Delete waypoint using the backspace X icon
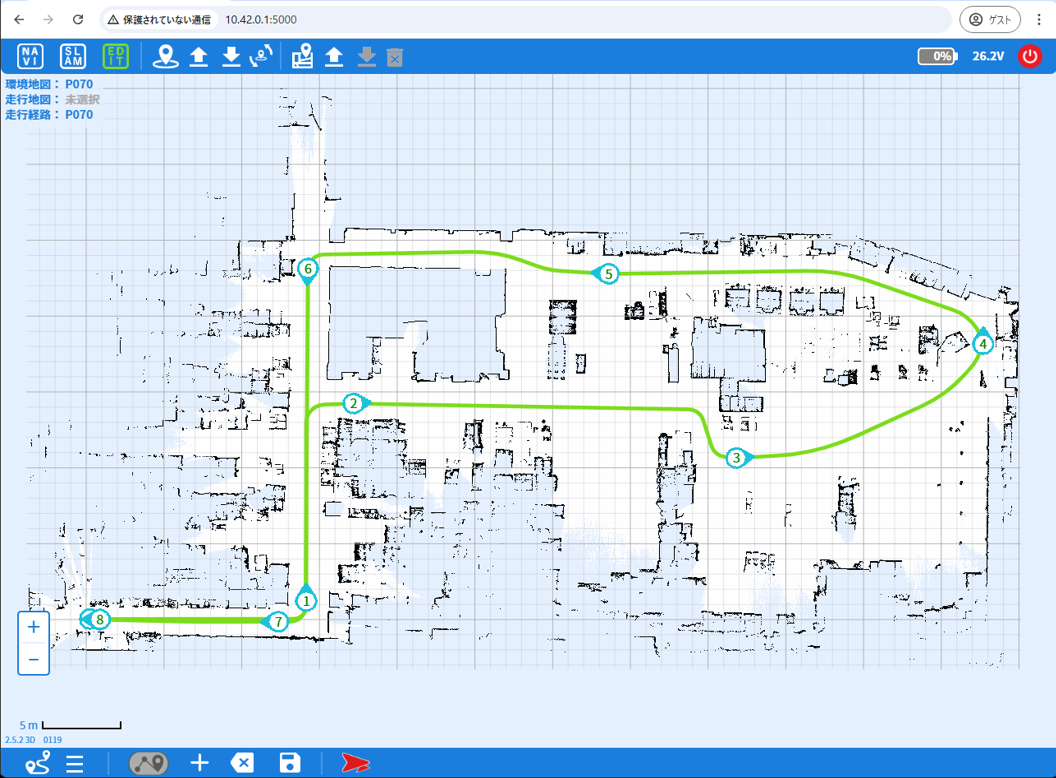1056x778 pixels. 242,763
